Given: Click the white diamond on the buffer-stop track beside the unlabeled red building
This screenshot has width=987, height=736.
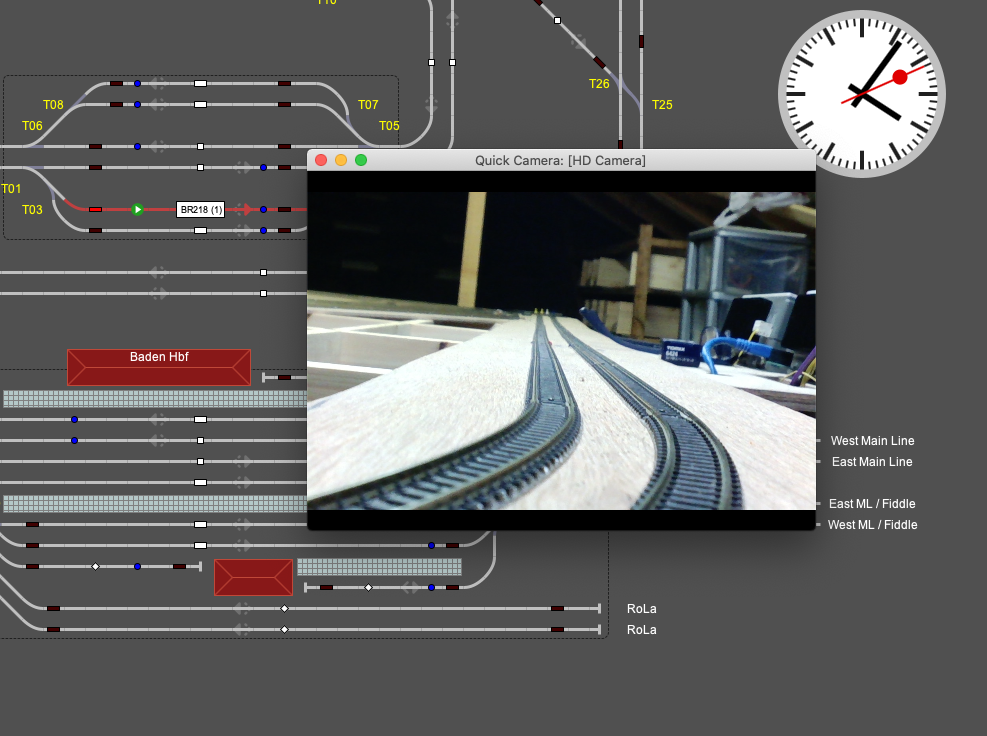Looking at the screenshot, I should click(96, 567).
